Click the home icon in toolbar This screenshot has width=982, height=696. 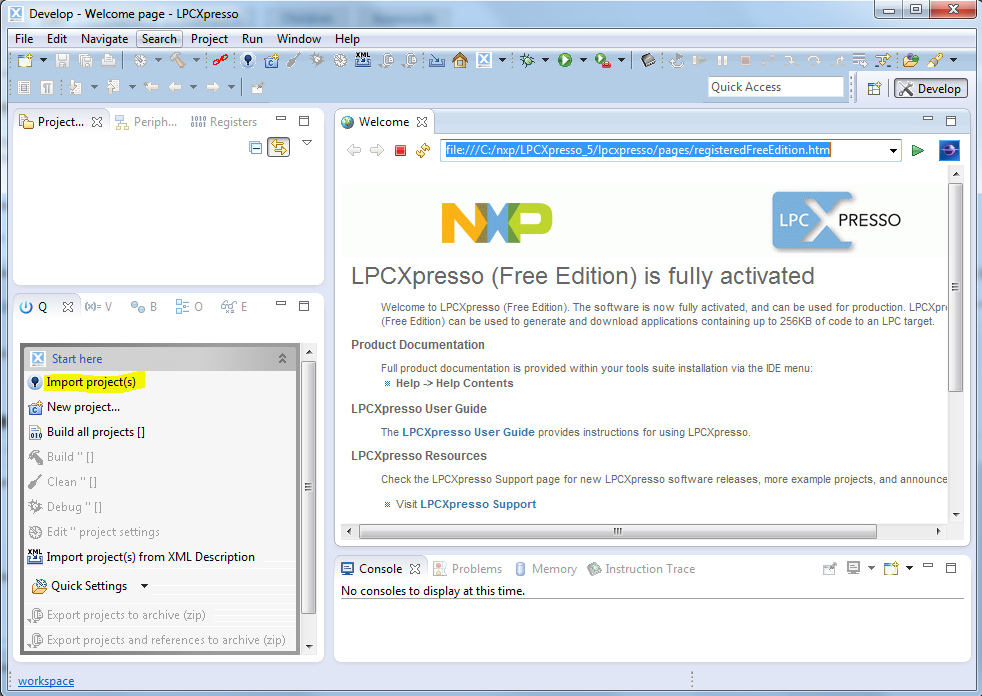[x=460, y=60]
